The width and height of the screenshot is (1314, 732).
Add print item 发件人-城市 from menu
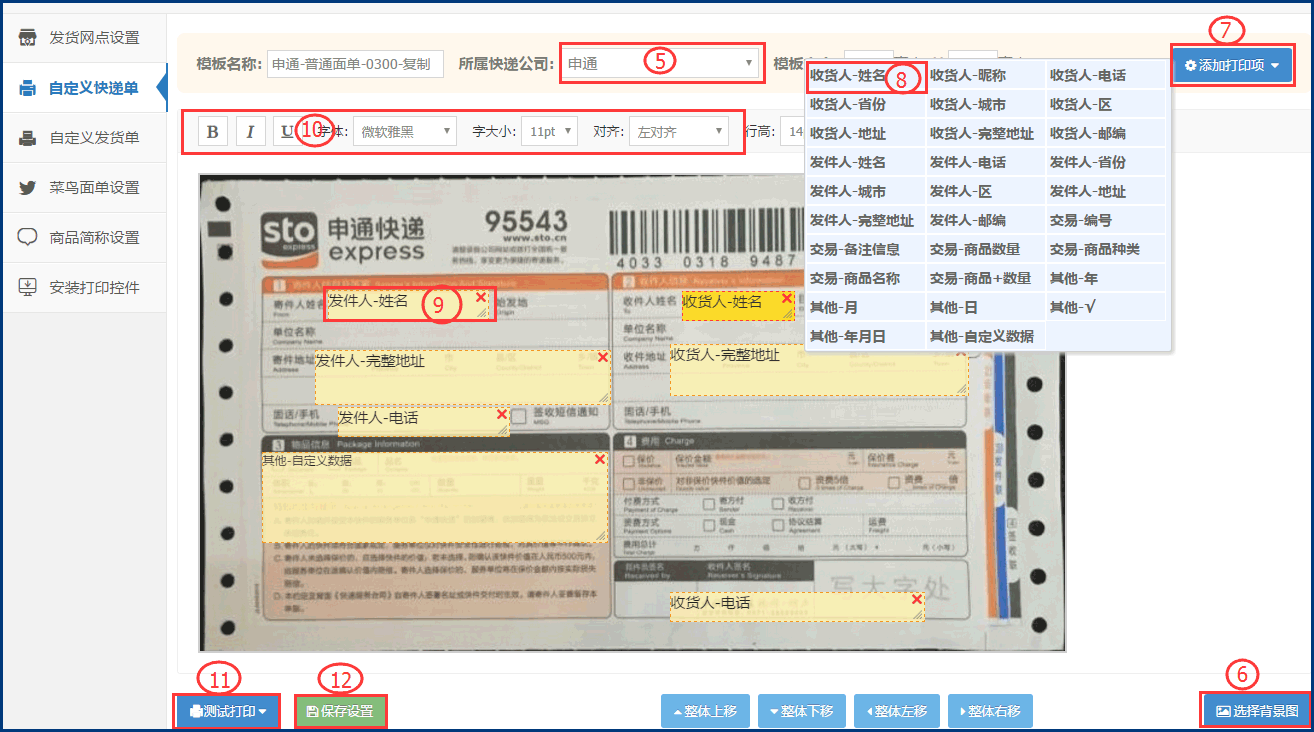(x=865, y=191)
